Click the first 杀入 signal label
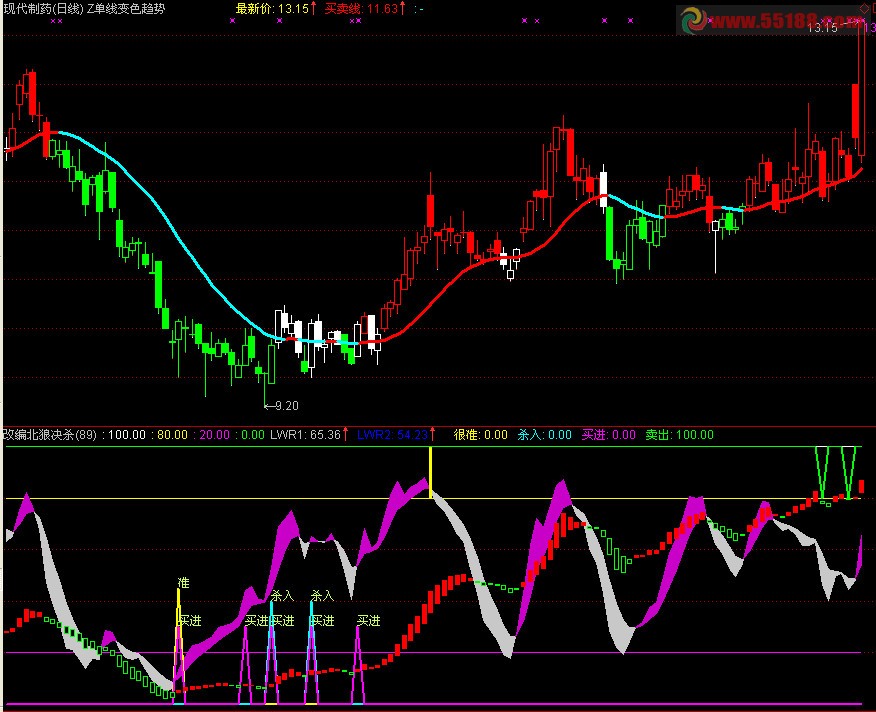The height and width of the screenshot is (712, 876). click(x=282, y=596)
